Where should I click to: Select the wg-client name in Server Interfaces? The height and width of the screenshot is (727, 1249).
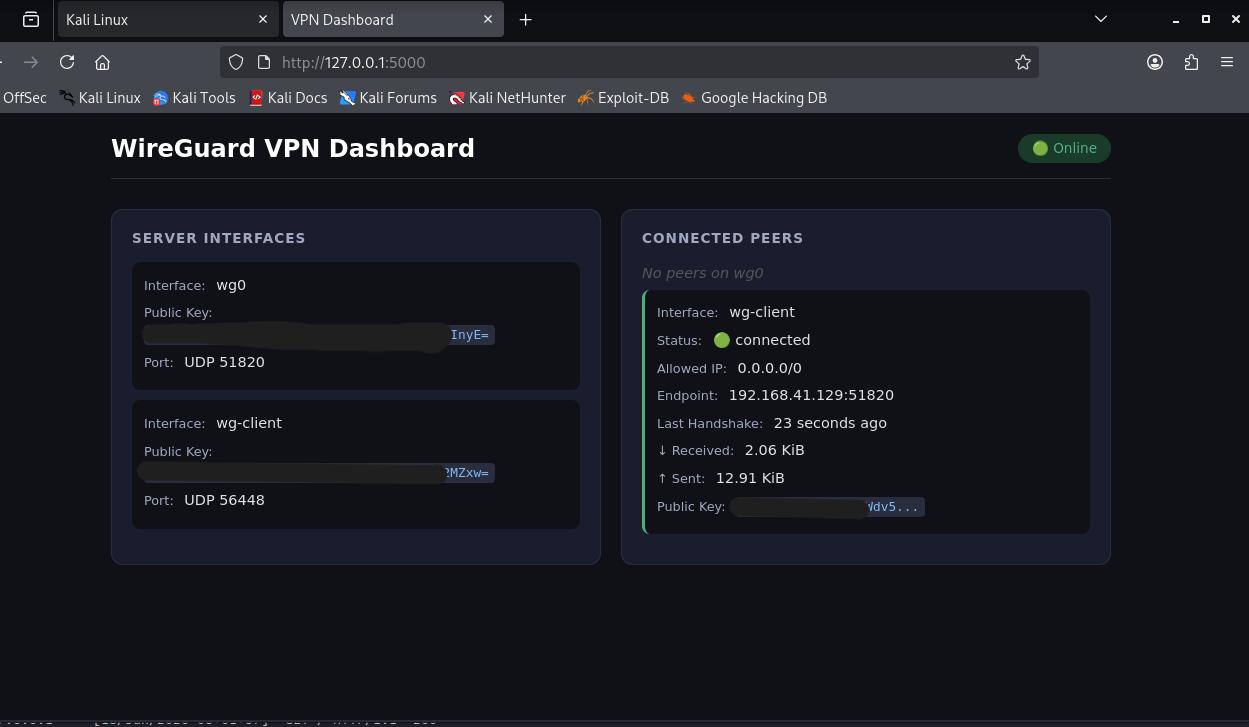tap(249, 423)
